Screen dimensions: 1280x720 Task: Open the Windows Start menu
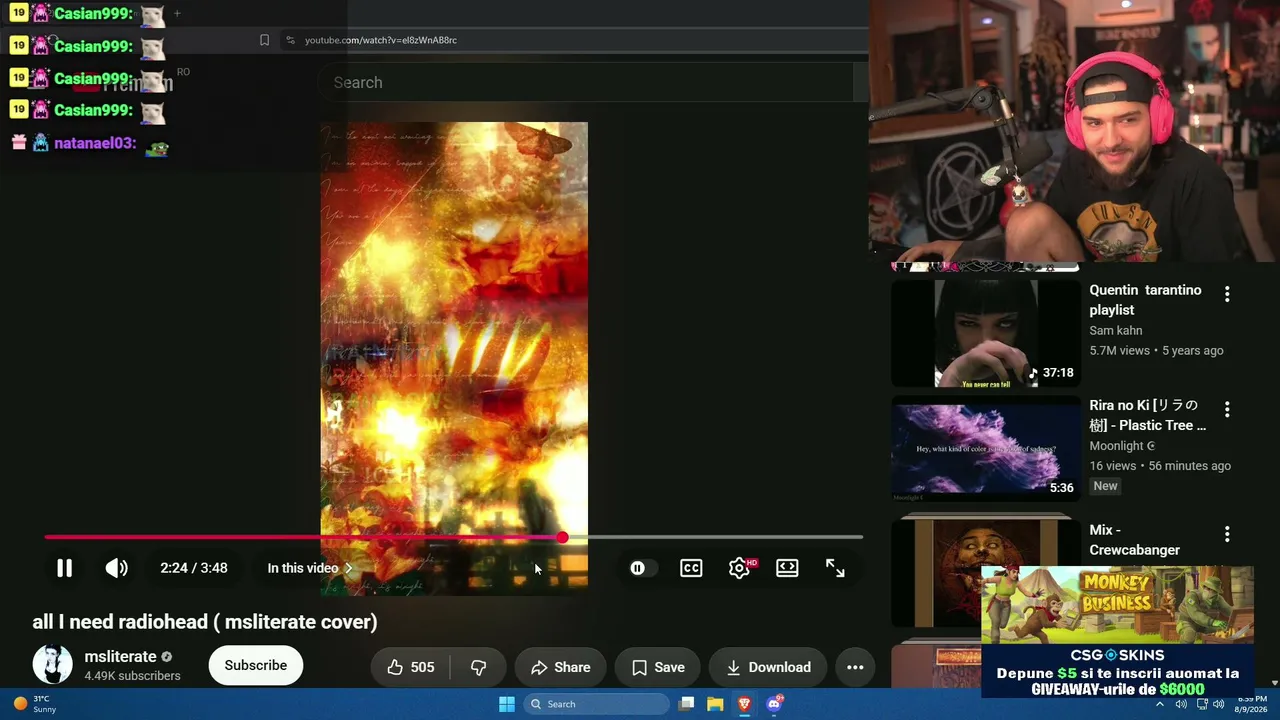tap(507, 704)
